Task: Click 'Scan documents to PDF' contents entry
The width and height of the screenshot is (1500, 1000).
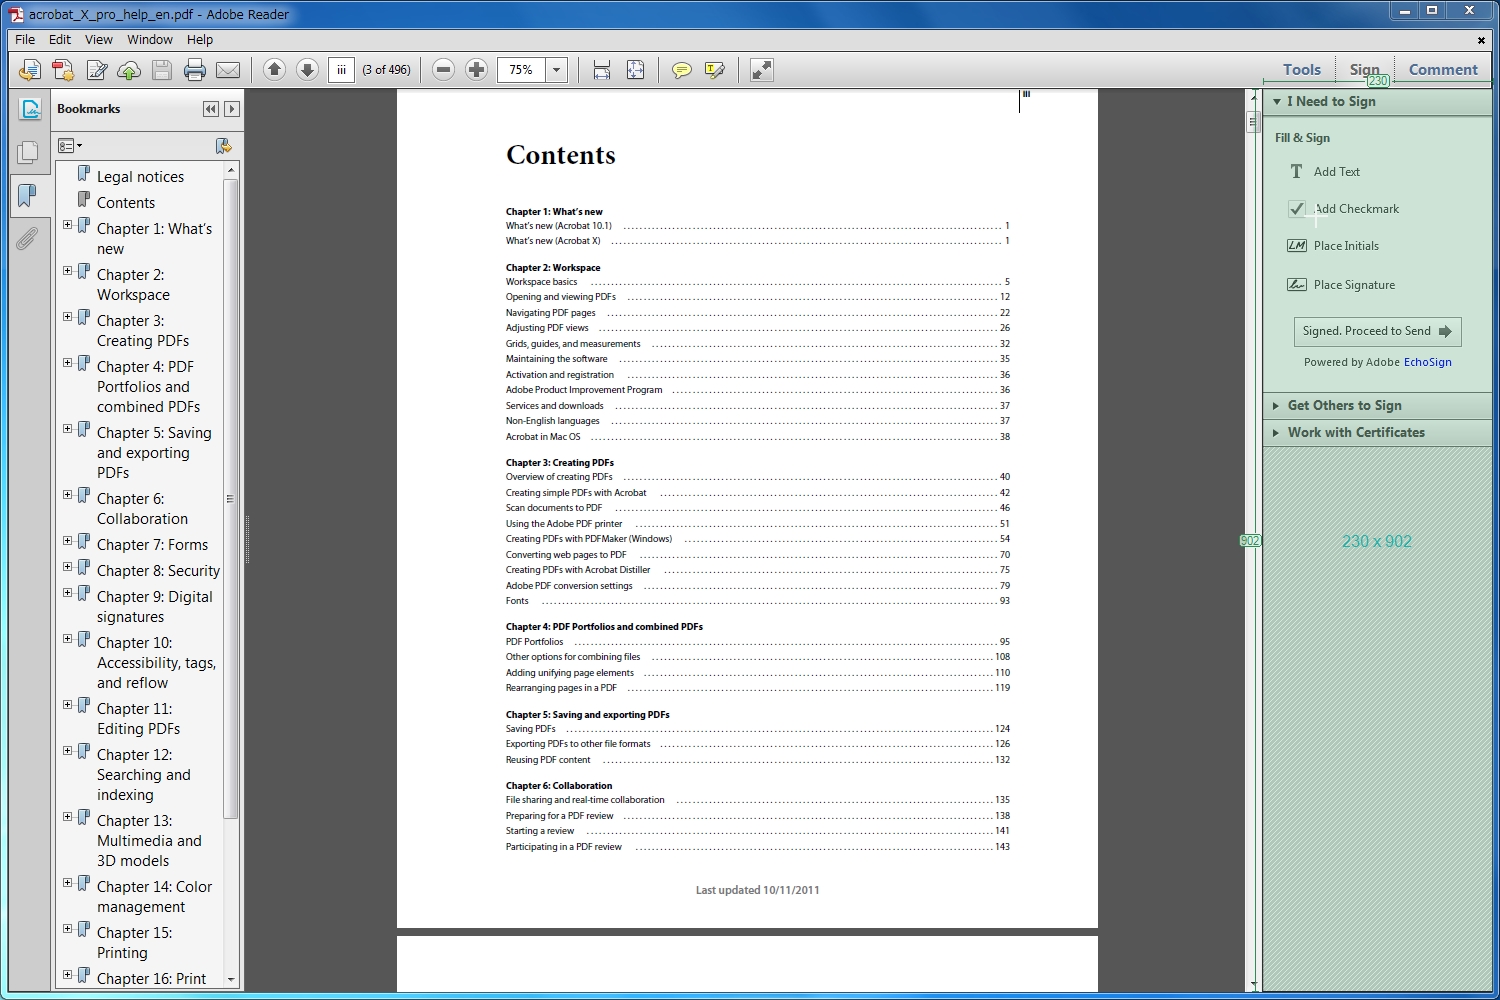Action: tap(554, 508)
